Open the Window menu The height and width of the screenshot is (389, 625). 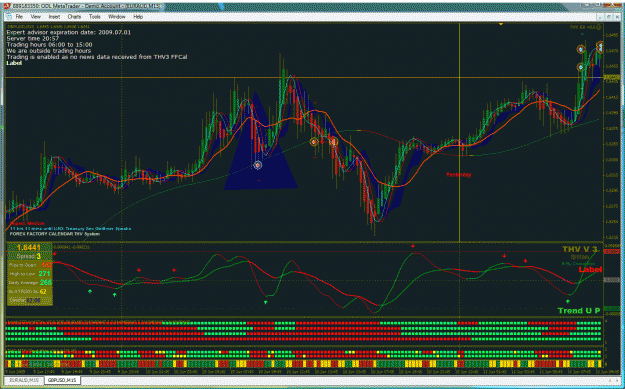[117, 17]
